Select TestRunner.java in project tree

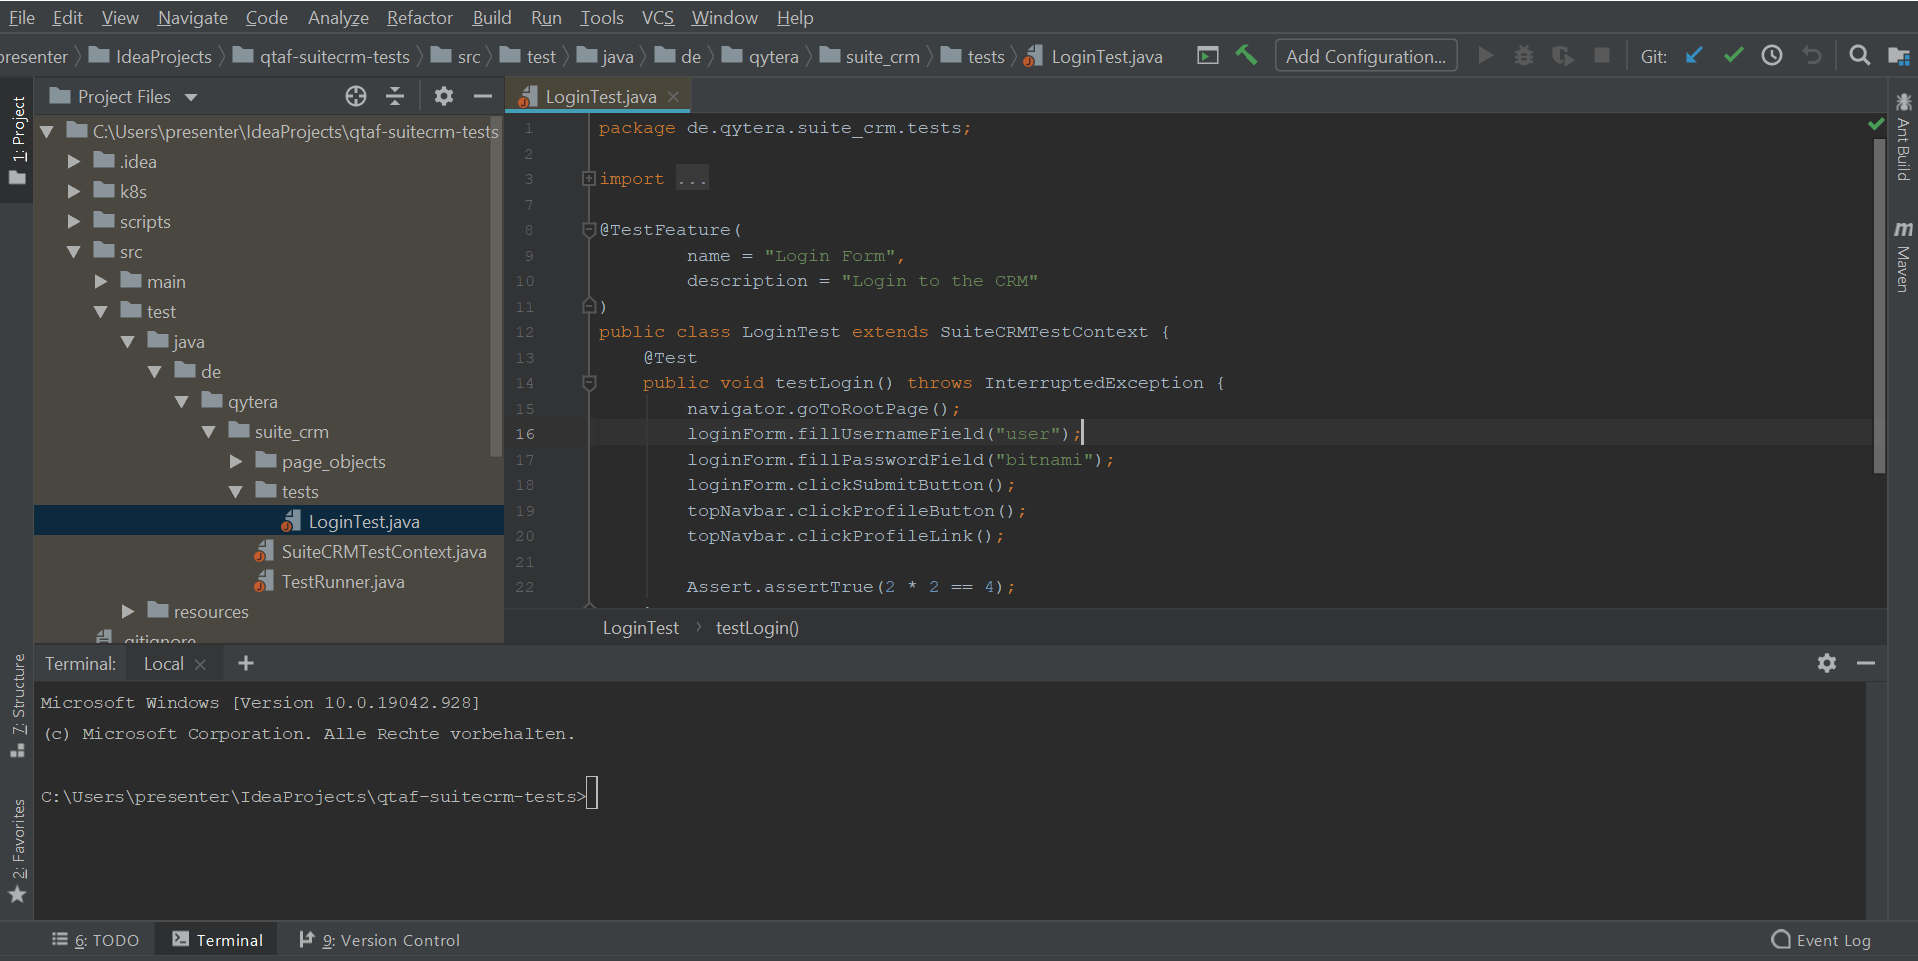coord(342,582)
